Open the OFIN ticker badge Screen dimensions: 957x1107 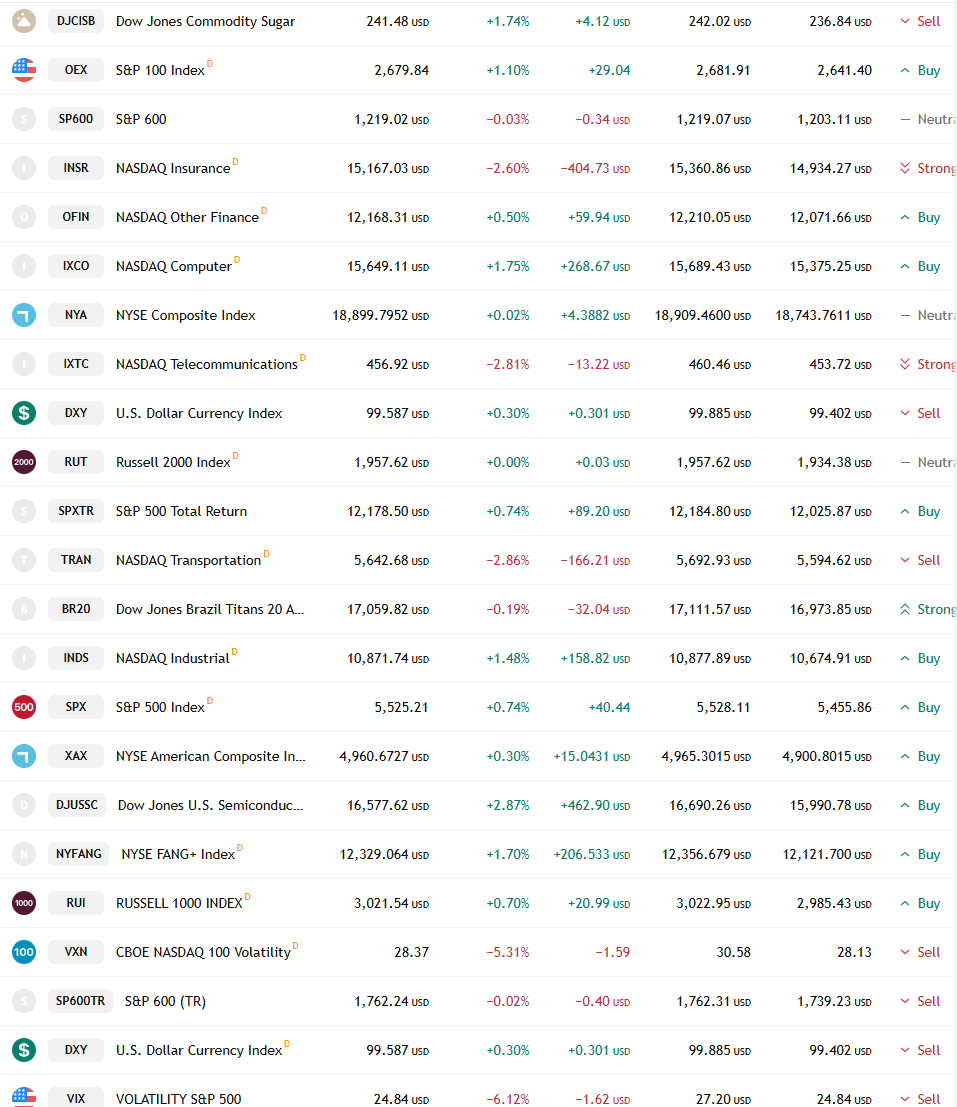(x=76, y=217)
